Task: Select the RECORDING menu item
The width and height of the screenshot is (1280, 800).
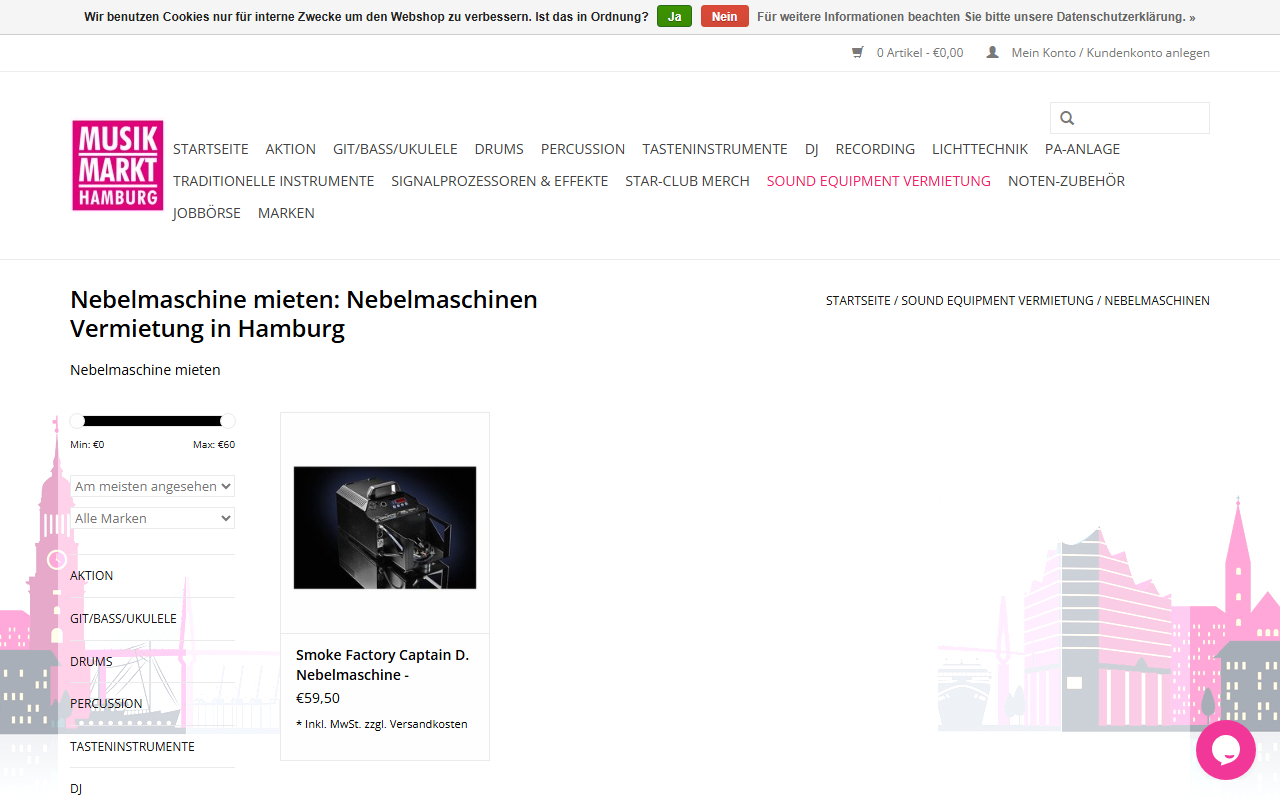Action: pos(875,149)
